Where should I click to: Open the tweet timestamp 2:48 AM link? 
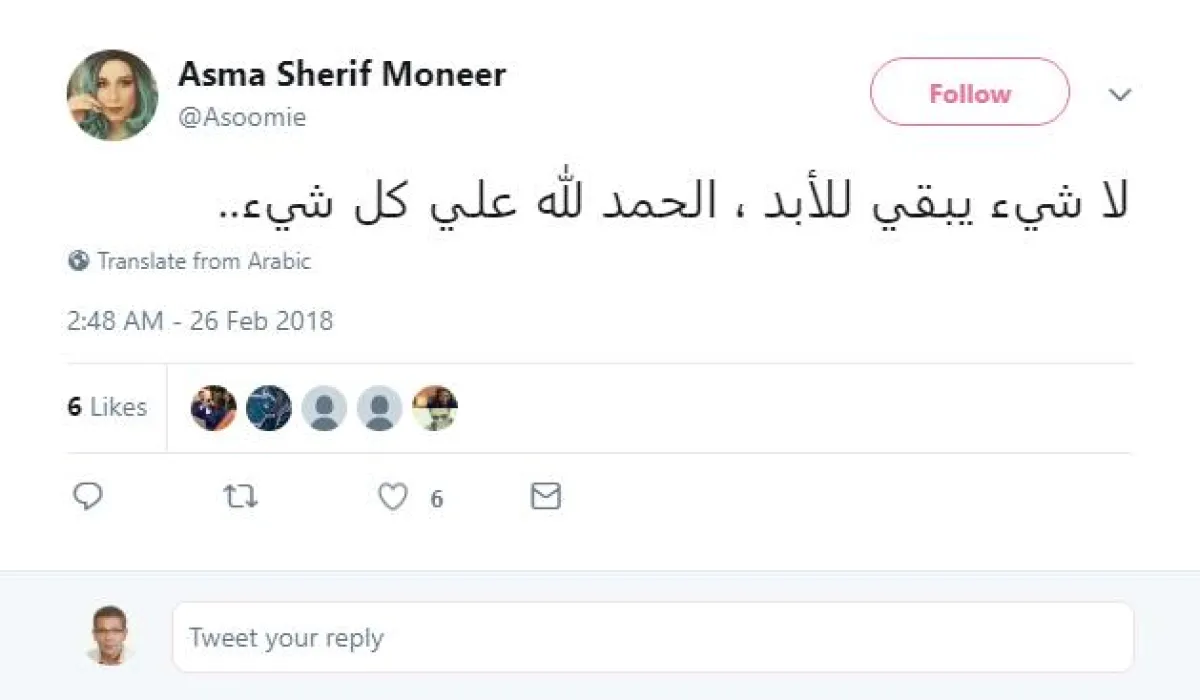tap(200, 321)
